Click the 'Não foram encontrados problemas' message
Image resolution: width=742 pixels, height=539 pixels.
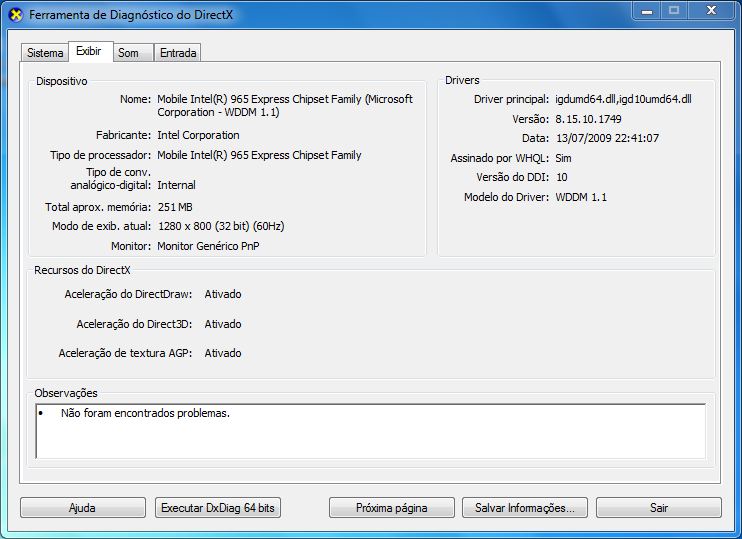(x=145, y=413)
